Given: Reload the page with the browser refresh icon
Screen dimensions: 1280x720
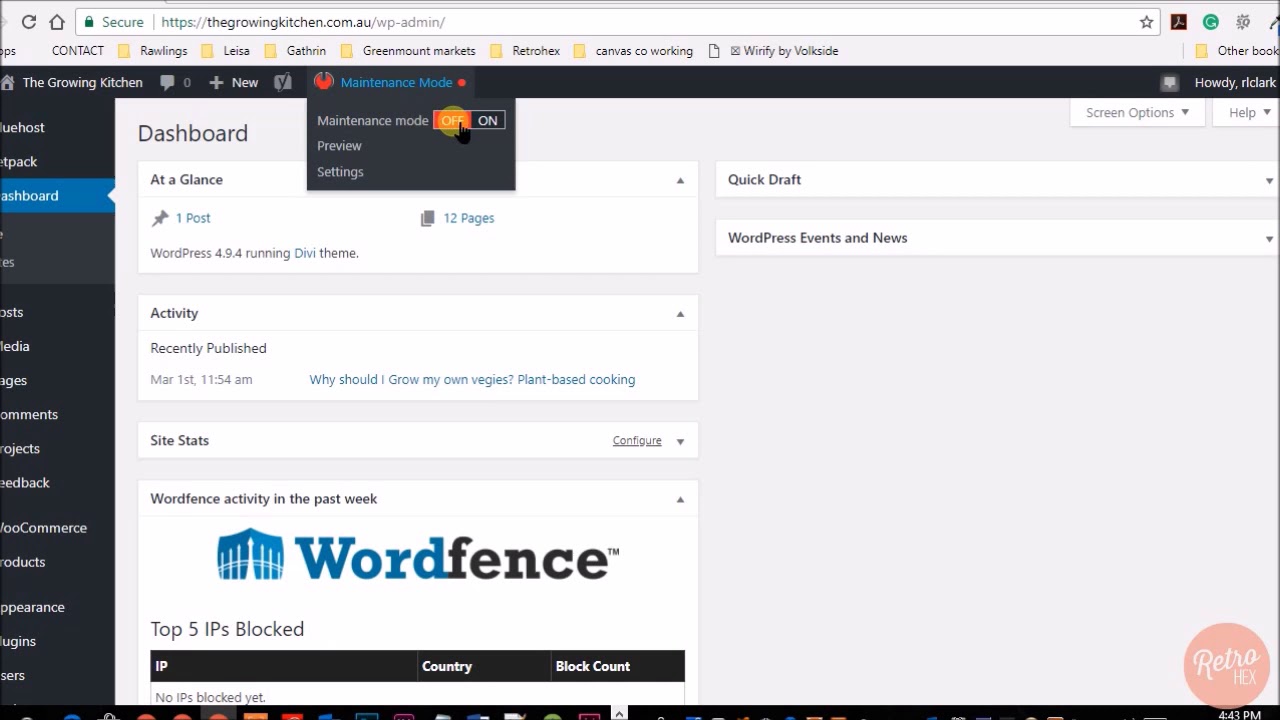Looking at the screenshot, I should point(28,21).
